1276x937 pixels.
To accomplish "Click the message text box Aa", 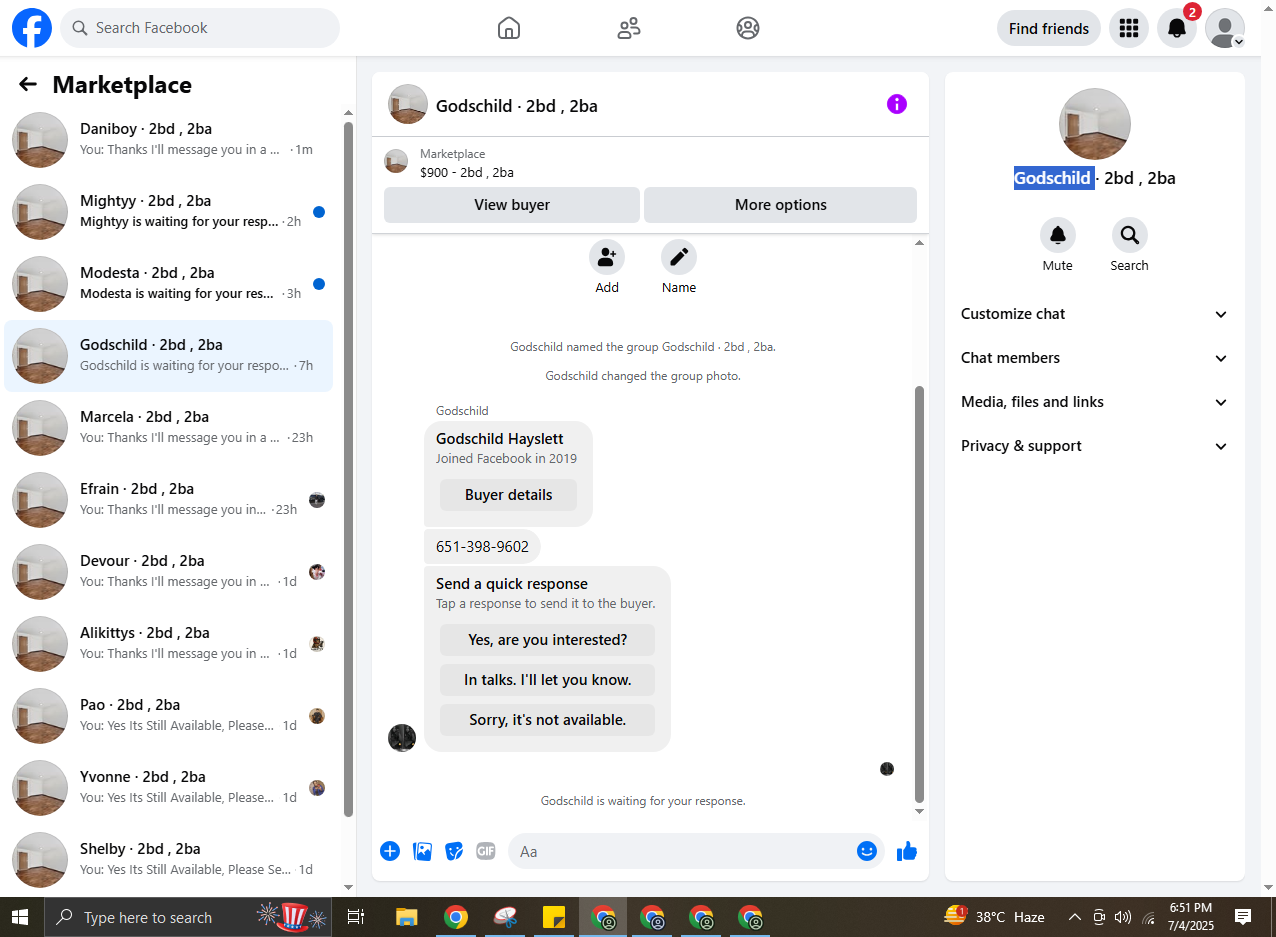I will point(696,851).
